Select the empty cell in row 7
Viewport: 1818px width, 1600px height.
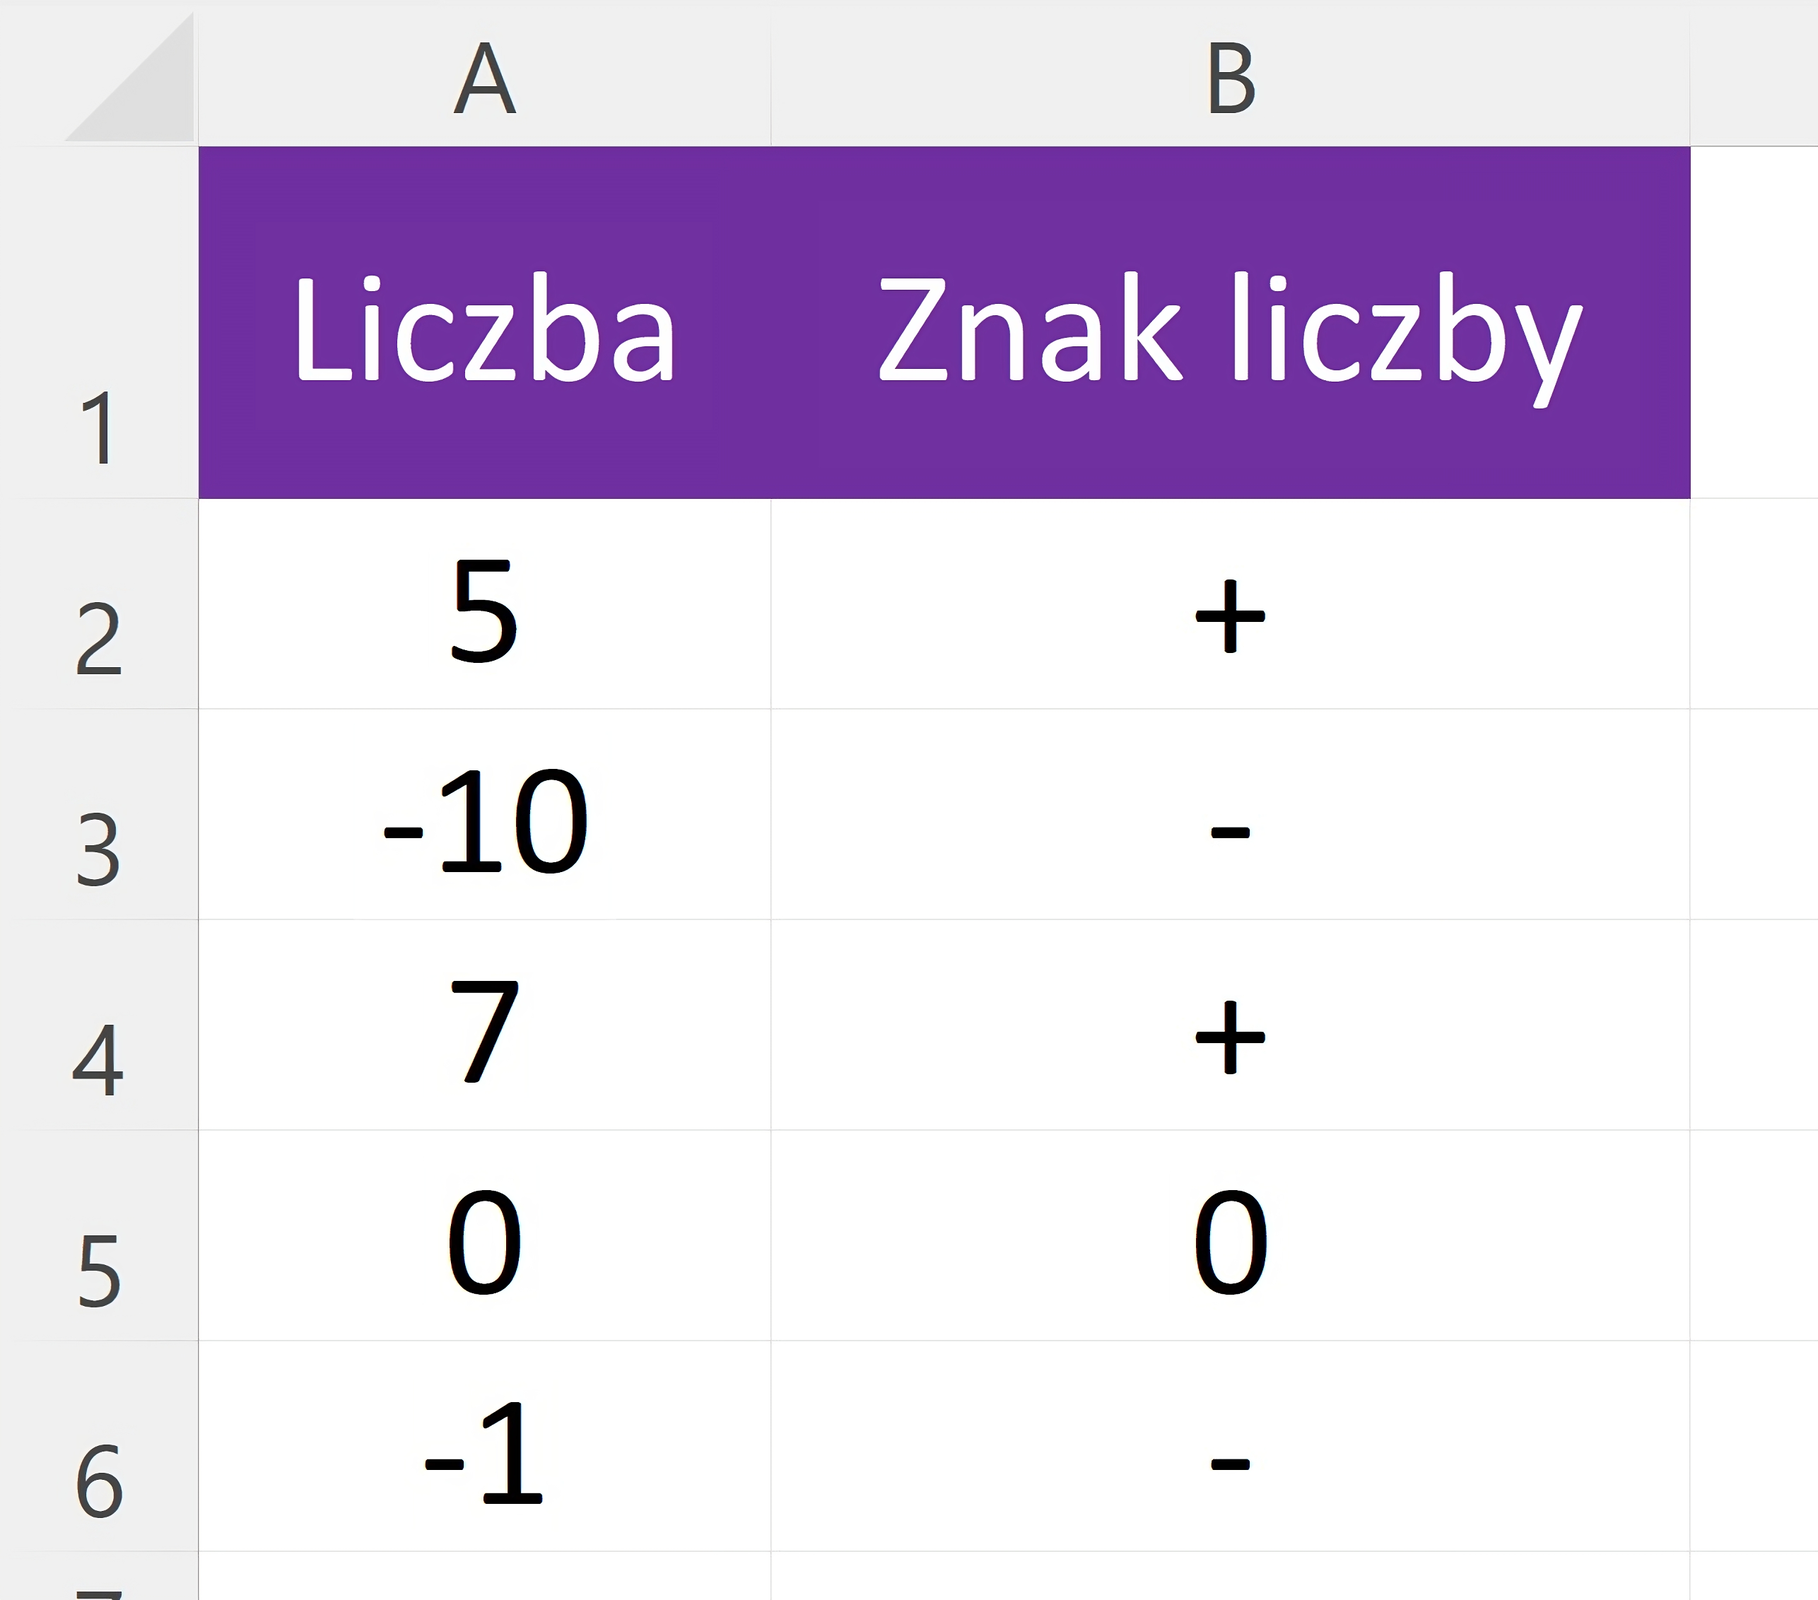pyautogui.click(x=484, y=1580)
